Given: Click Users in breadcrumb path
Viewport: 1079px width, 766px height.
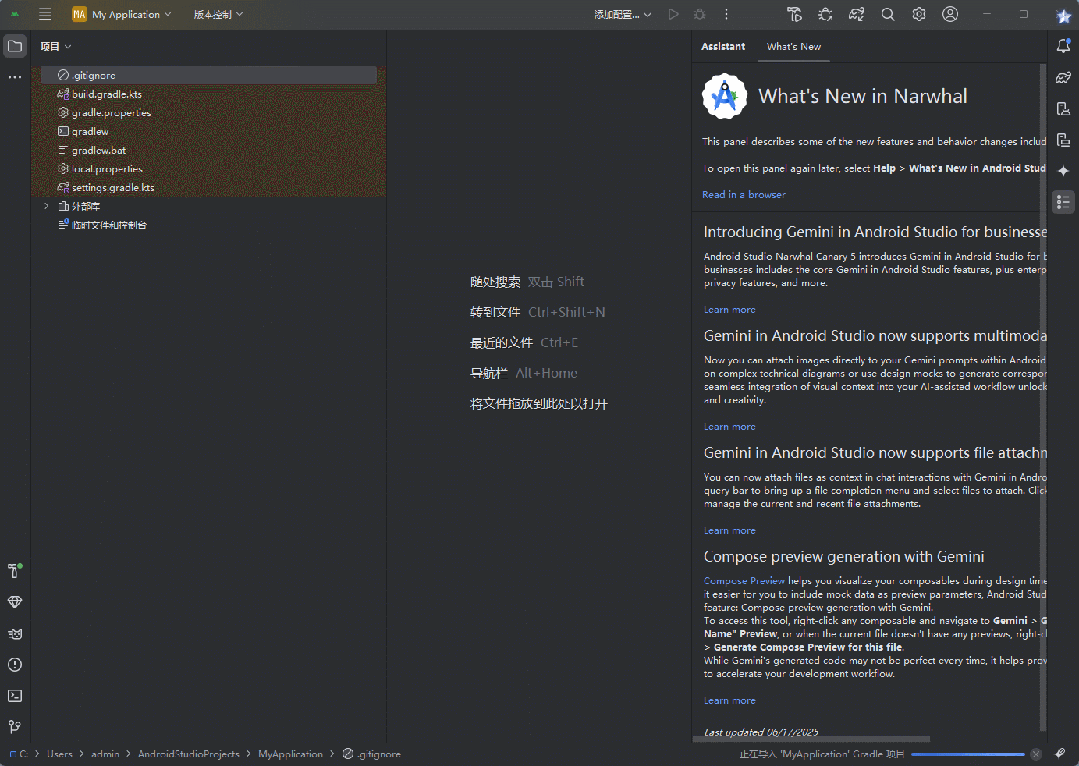Looking at the screenshot, I should (59, 754).
